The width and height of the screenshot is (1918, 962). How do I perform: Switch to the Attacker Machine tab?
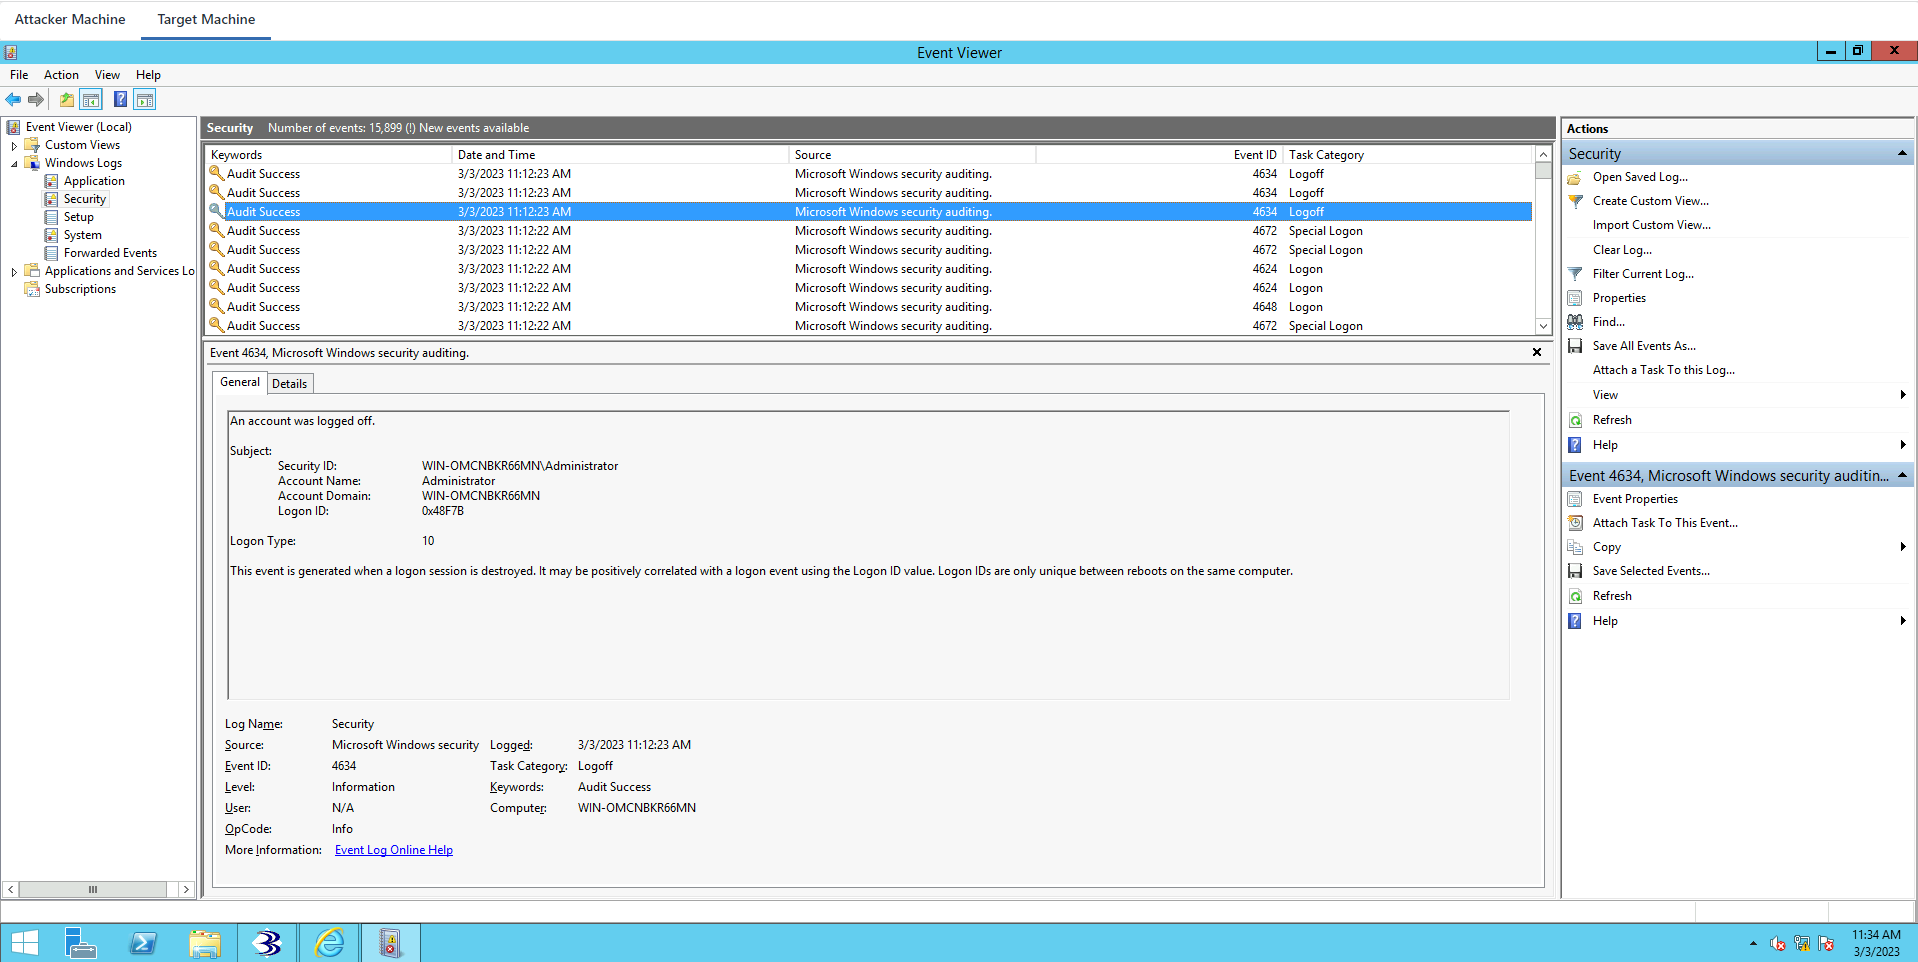click(x=70, y=19)
